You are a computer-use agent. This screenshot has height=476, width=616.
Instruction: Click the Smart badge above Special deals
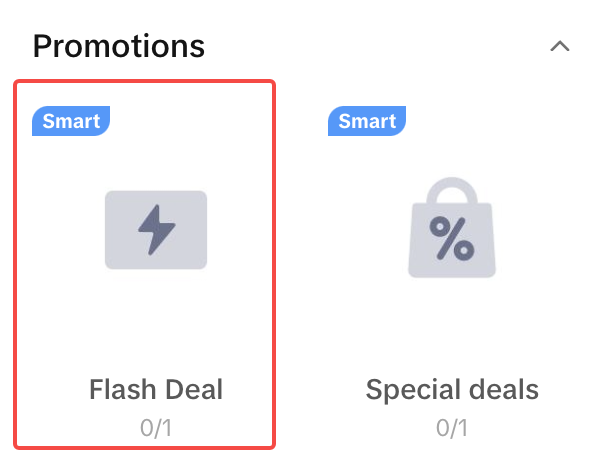367,122
